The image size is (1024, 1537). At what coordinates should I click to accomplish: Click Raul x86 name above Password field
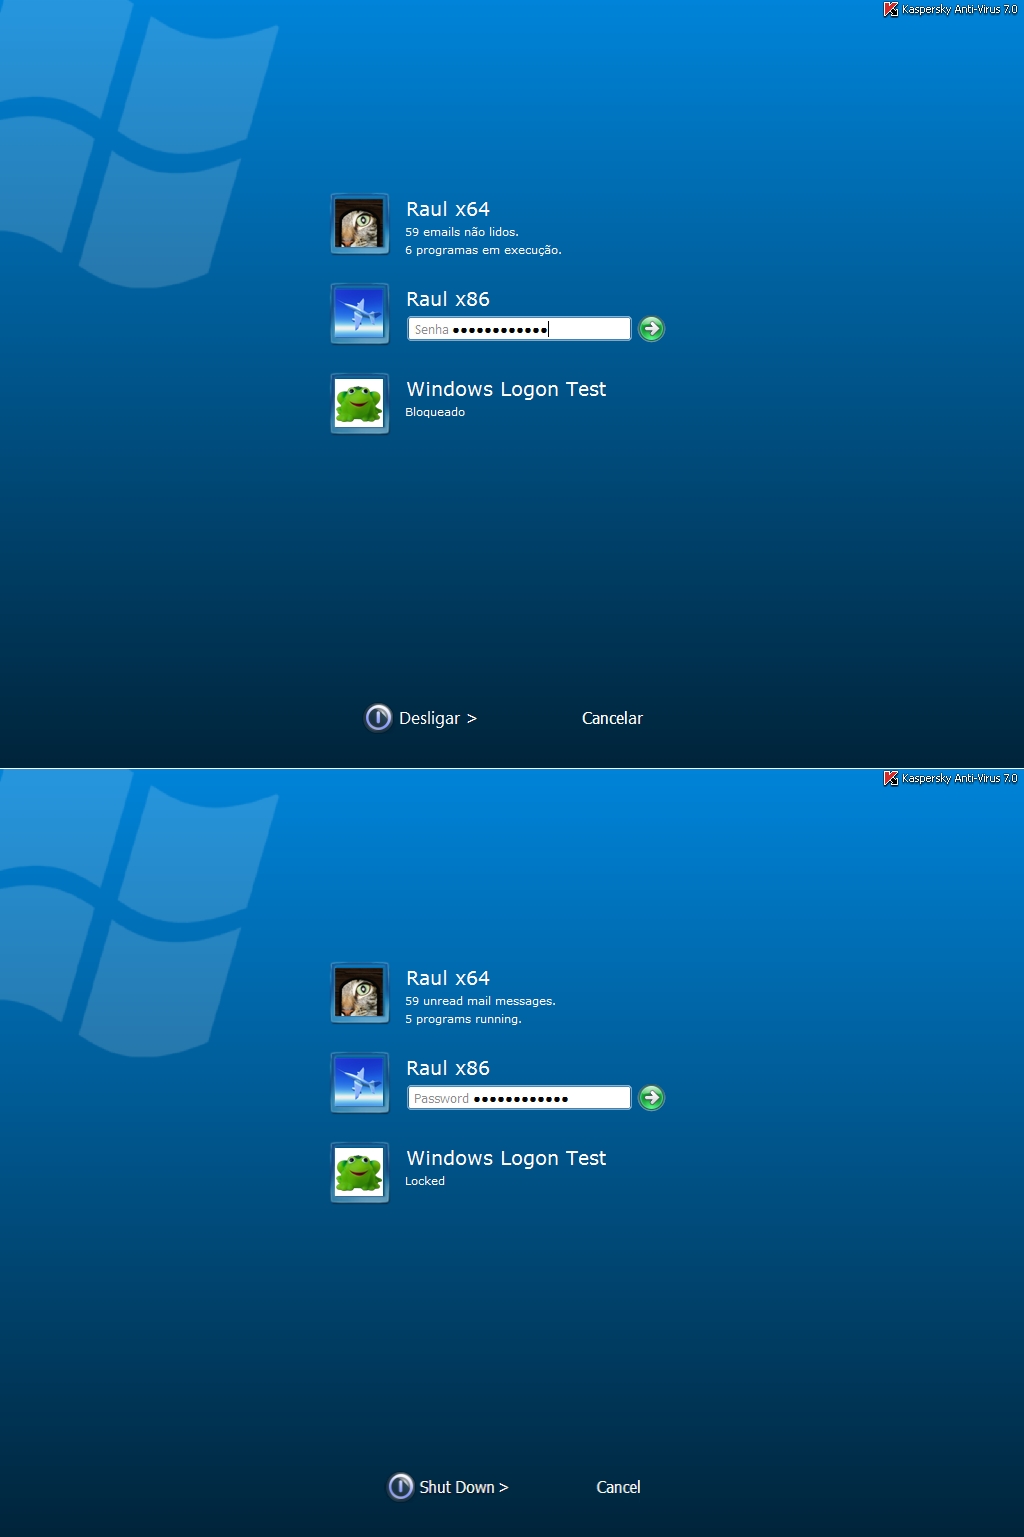(x=448, y=1068)
